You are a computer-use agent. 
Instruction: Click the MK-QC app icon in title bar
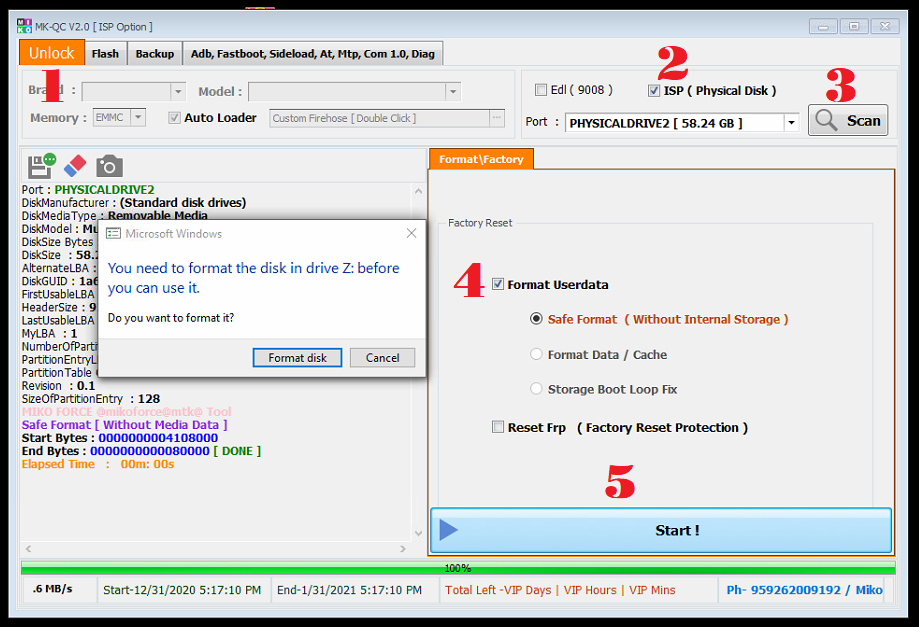[x=24, y=26]
